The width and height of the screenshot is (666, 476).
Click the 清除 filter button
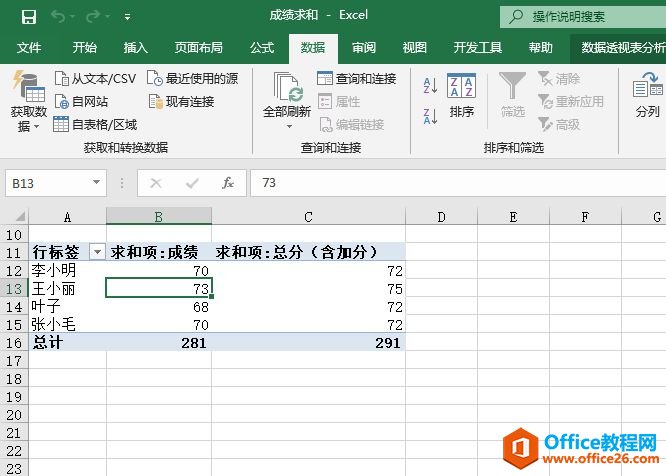tap(559, 79)
